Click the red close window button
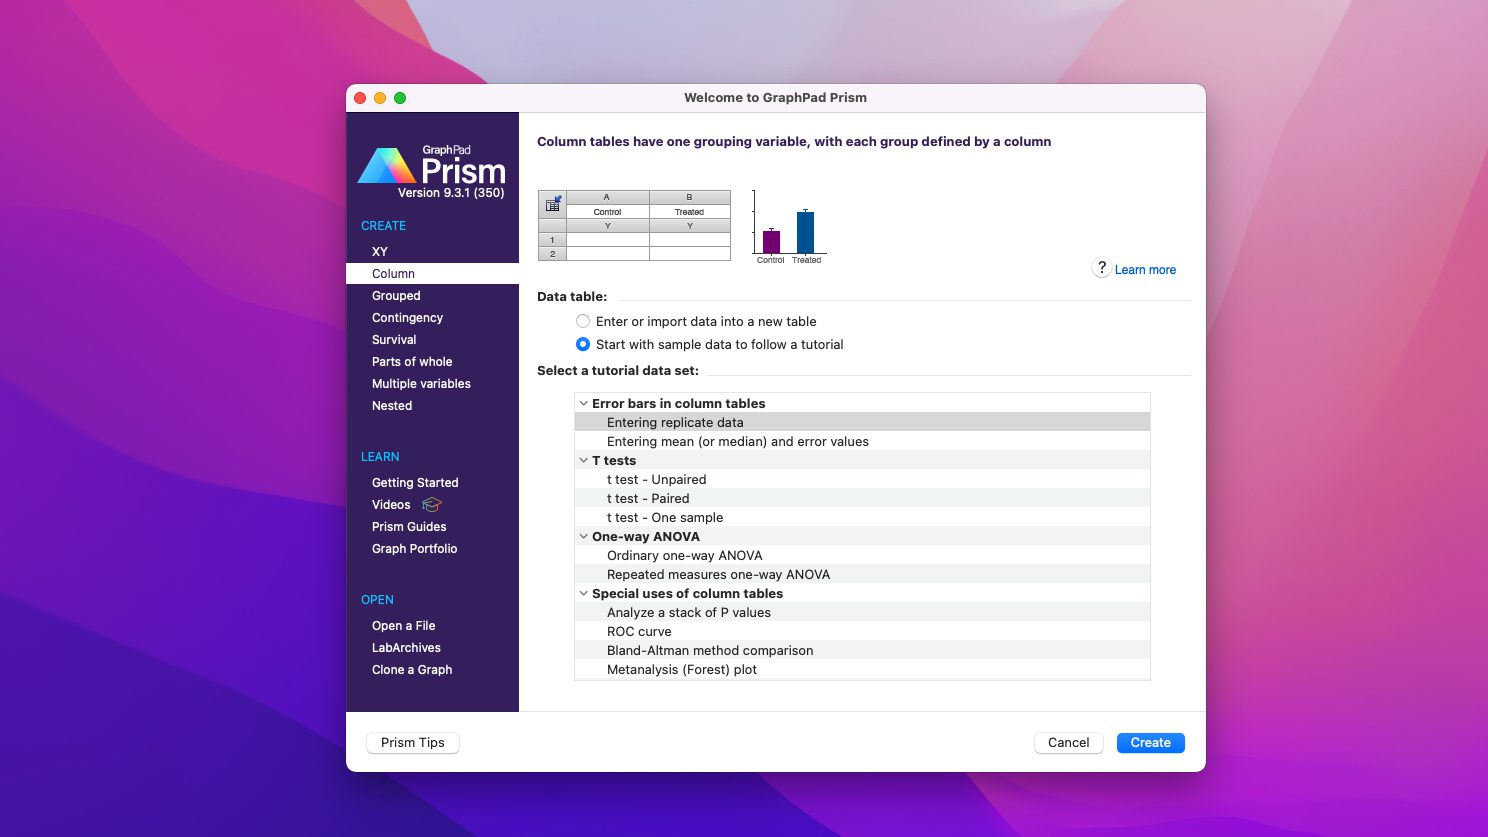 (360, 98)
